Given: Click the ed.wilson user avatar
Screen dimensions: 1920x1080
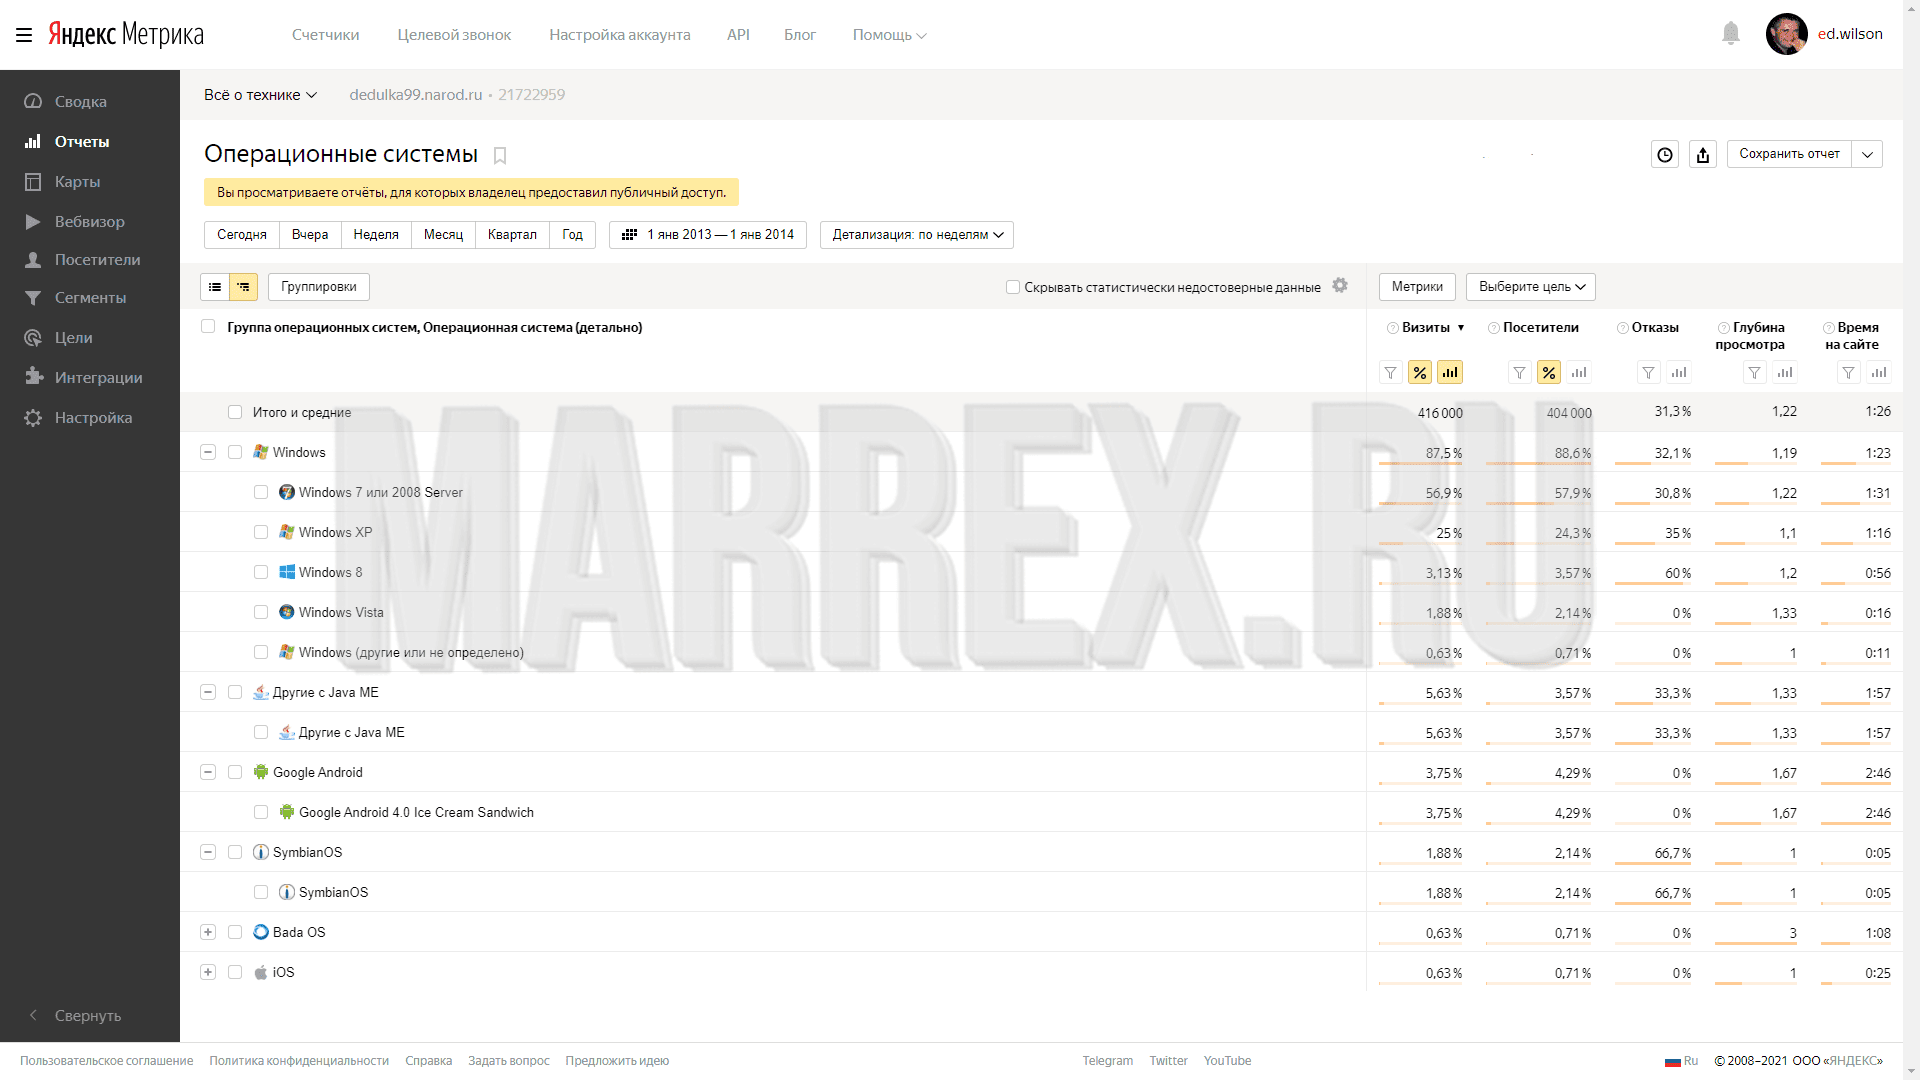Looking at the screenshot, I should [x=1786, y=34].
